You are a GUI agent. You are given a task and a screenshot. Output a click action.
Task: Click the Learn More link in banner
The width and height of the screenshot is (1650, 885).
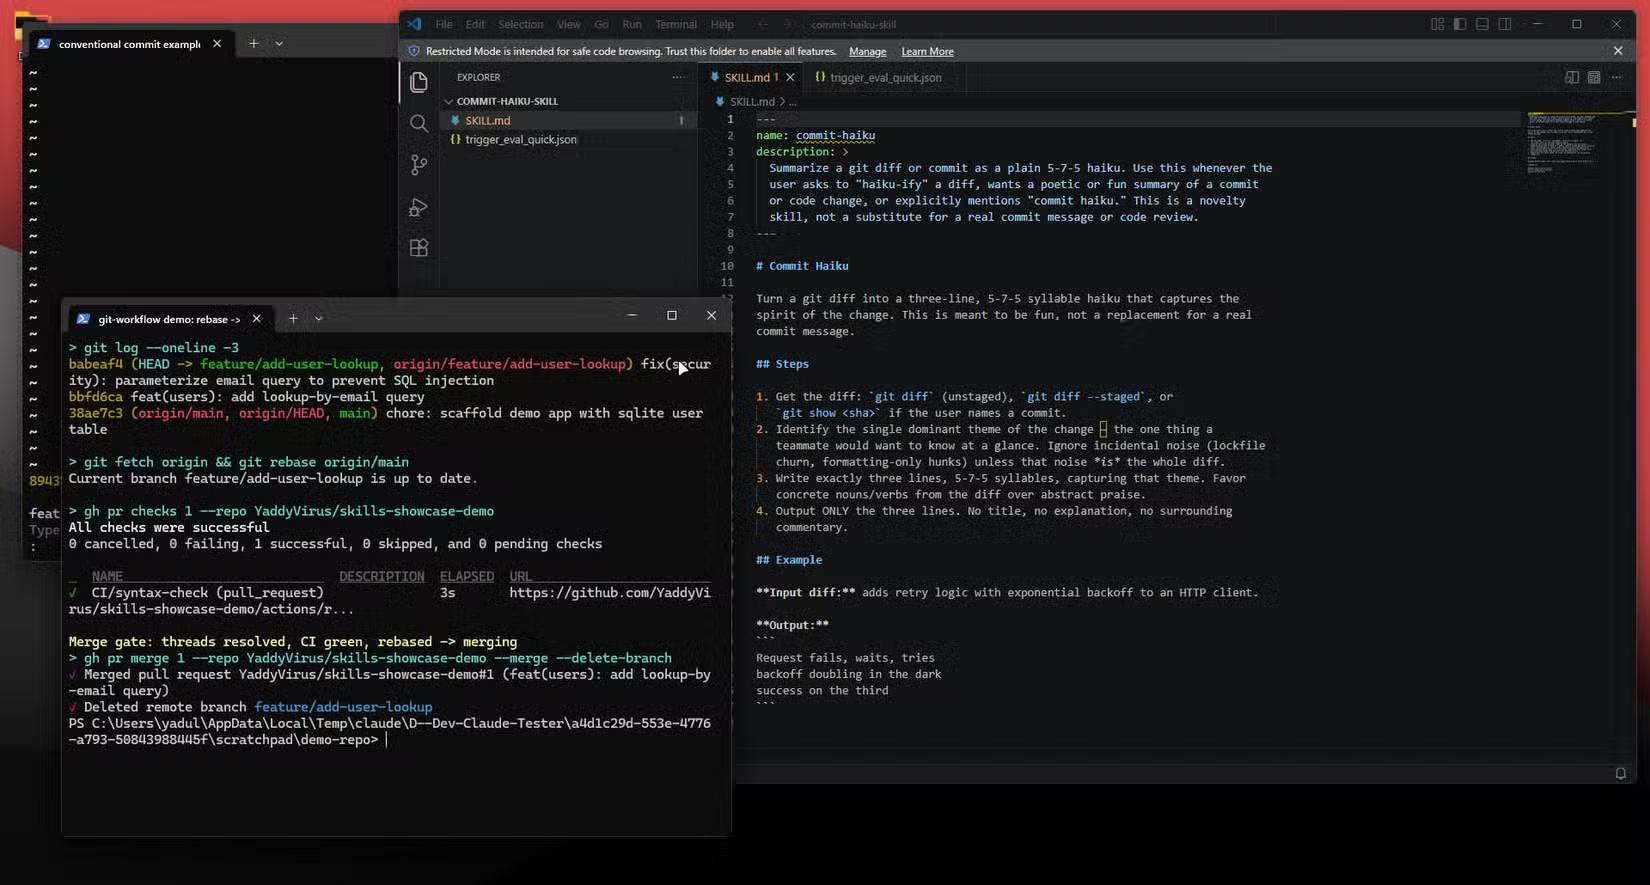click(x=927, y=51)
